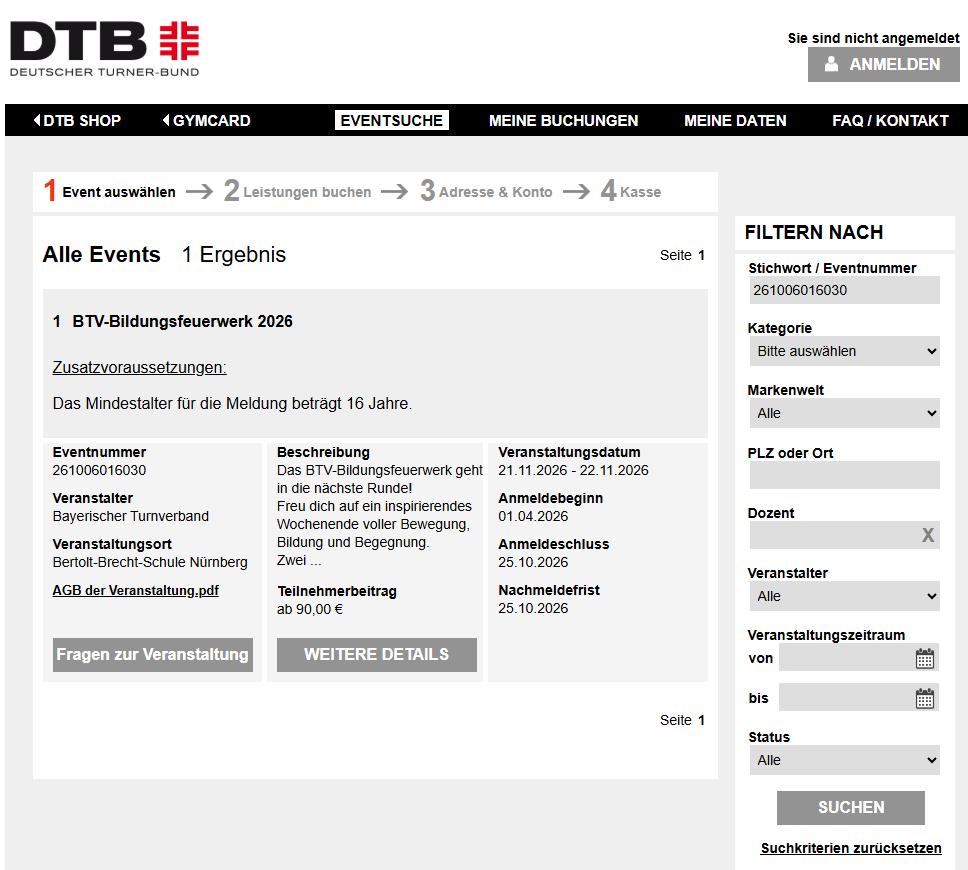Clear the Dozent field with the X
968x870 pixels.
(927, 536)
